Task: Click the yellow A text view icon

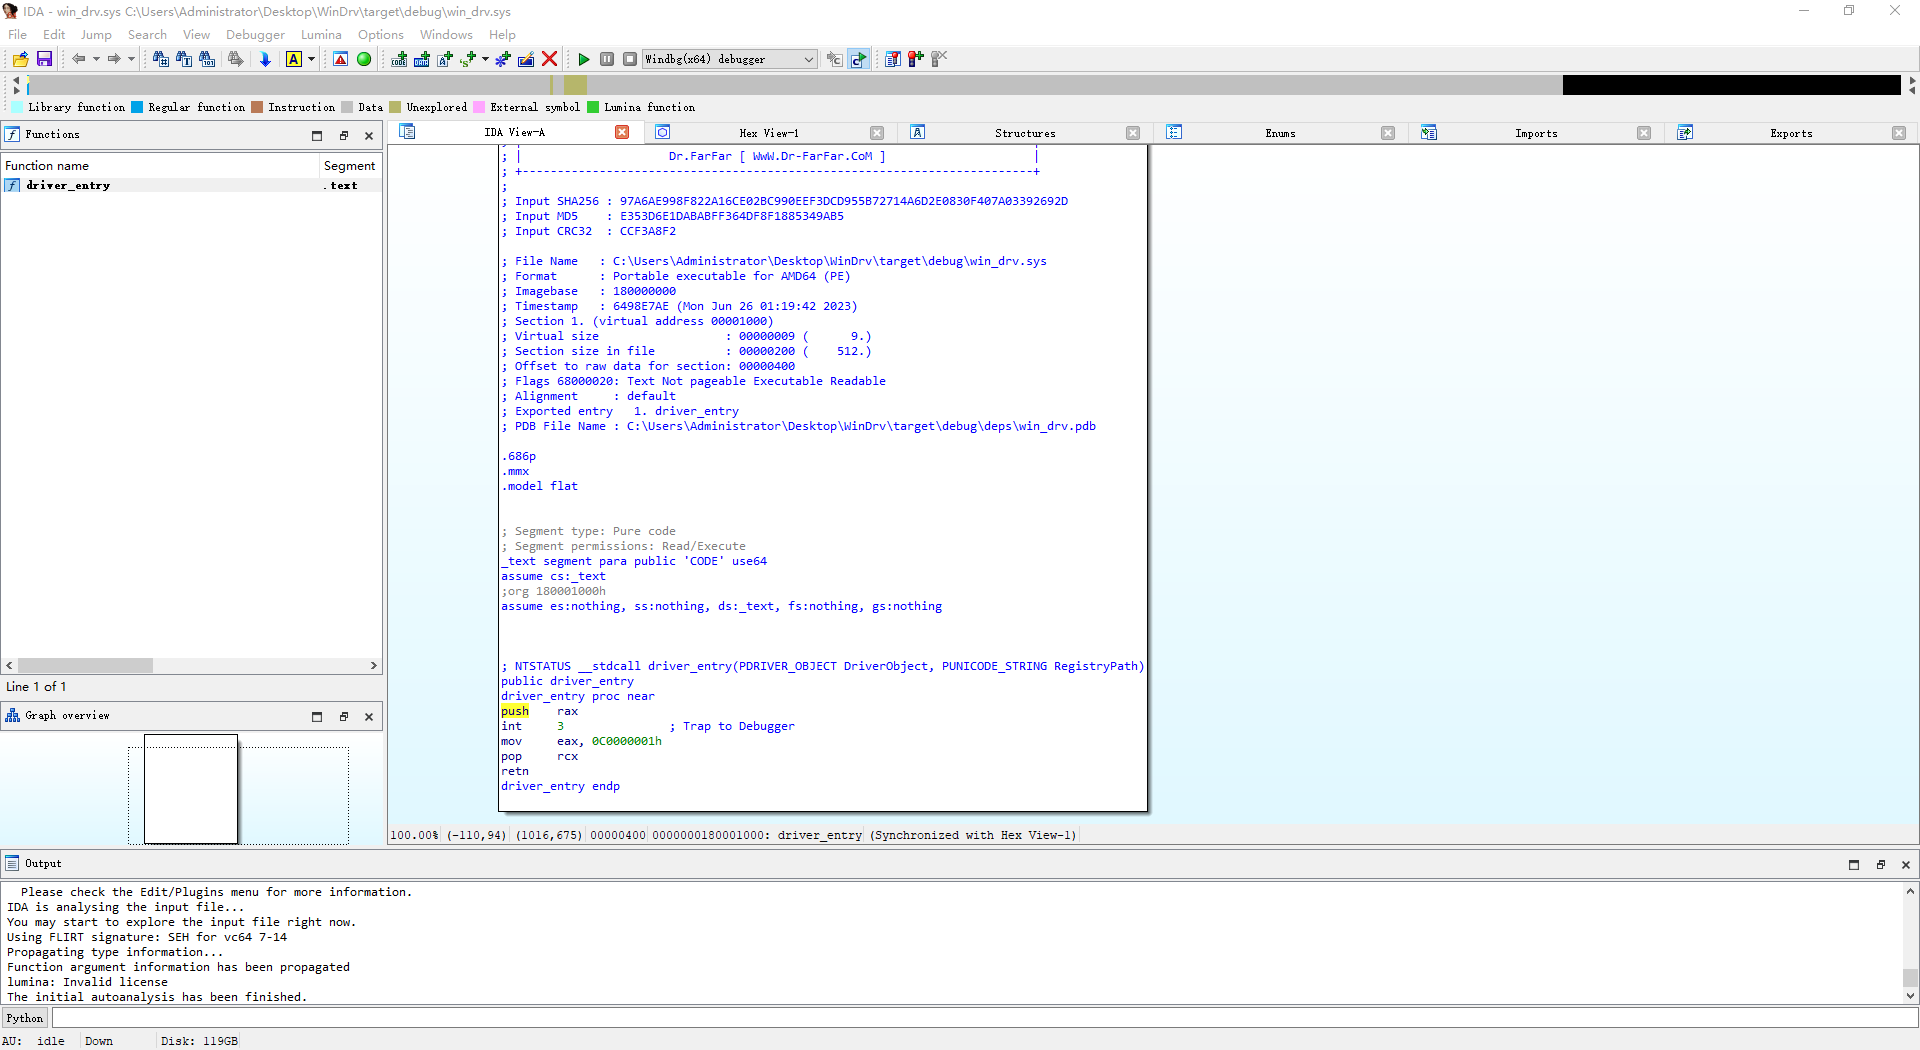Action: click(294, 59)
